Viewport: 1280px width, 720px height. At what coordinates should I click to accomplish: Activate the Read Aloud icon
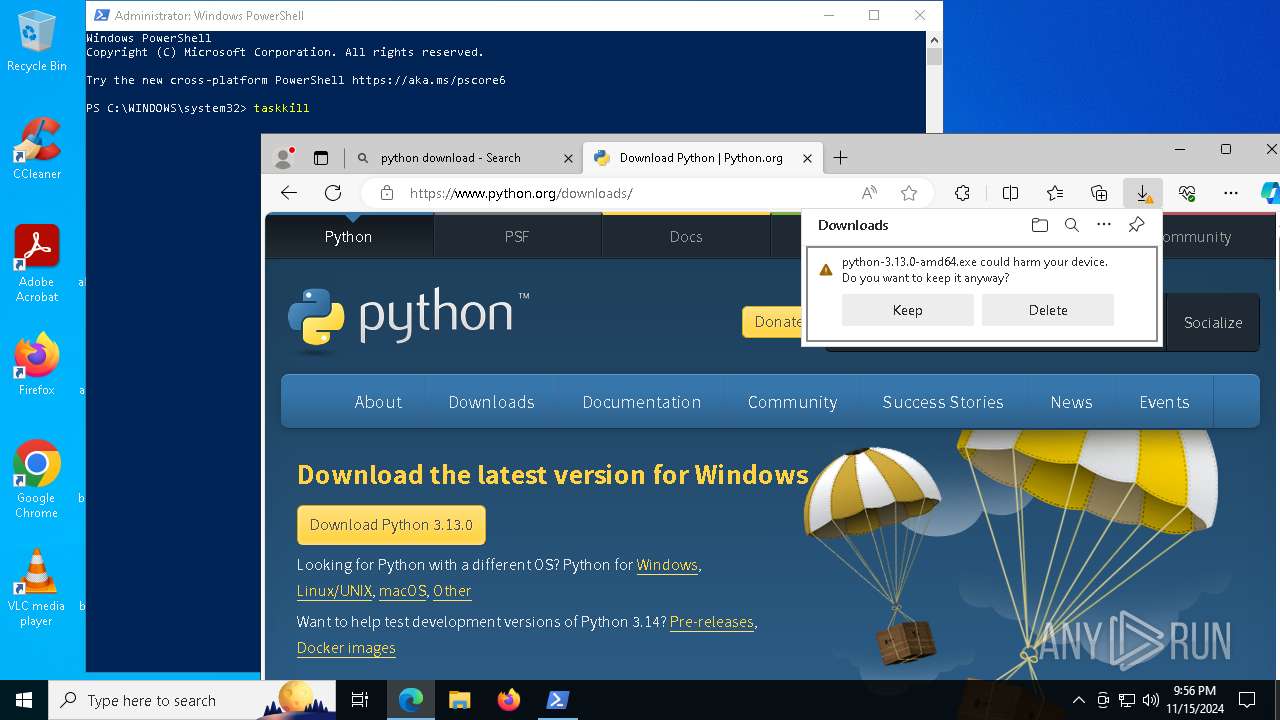click(869, 193)
